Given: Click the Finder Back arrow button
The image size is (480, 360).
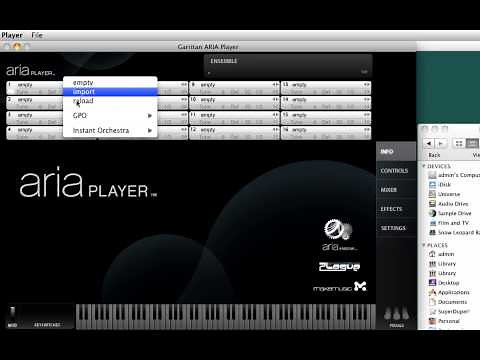Looking at the screenshot, I should pos(429,144).
